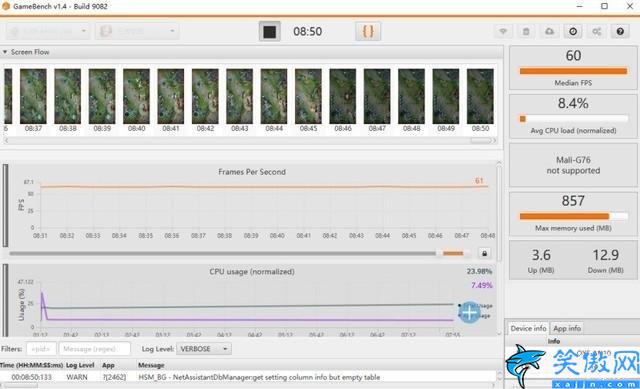The image size is (640, 389).
Task: Click the cloud upload icon
Action: pyautogui.click(x=549, y=31)
